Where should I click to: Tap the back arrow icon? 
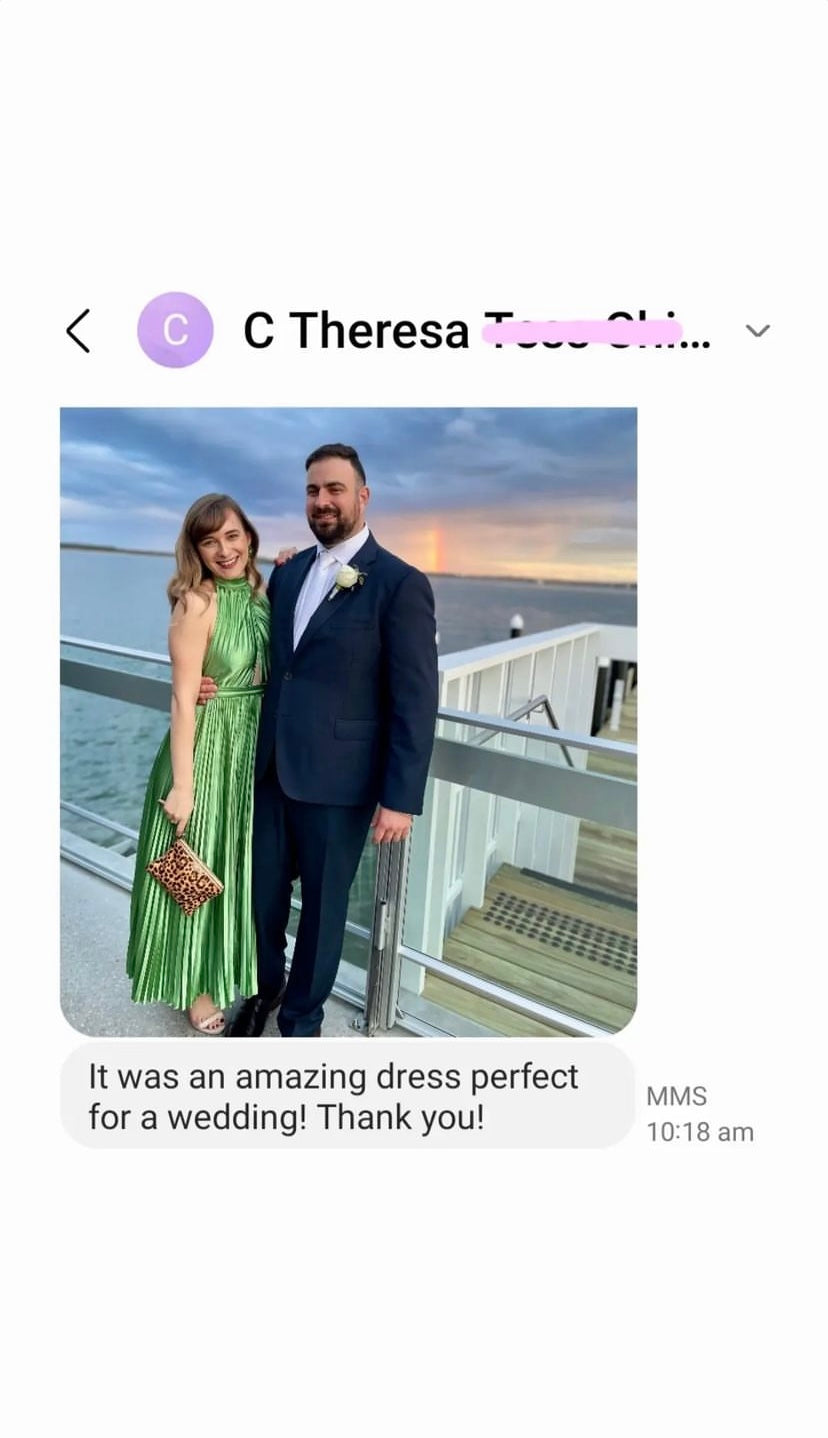79,331
